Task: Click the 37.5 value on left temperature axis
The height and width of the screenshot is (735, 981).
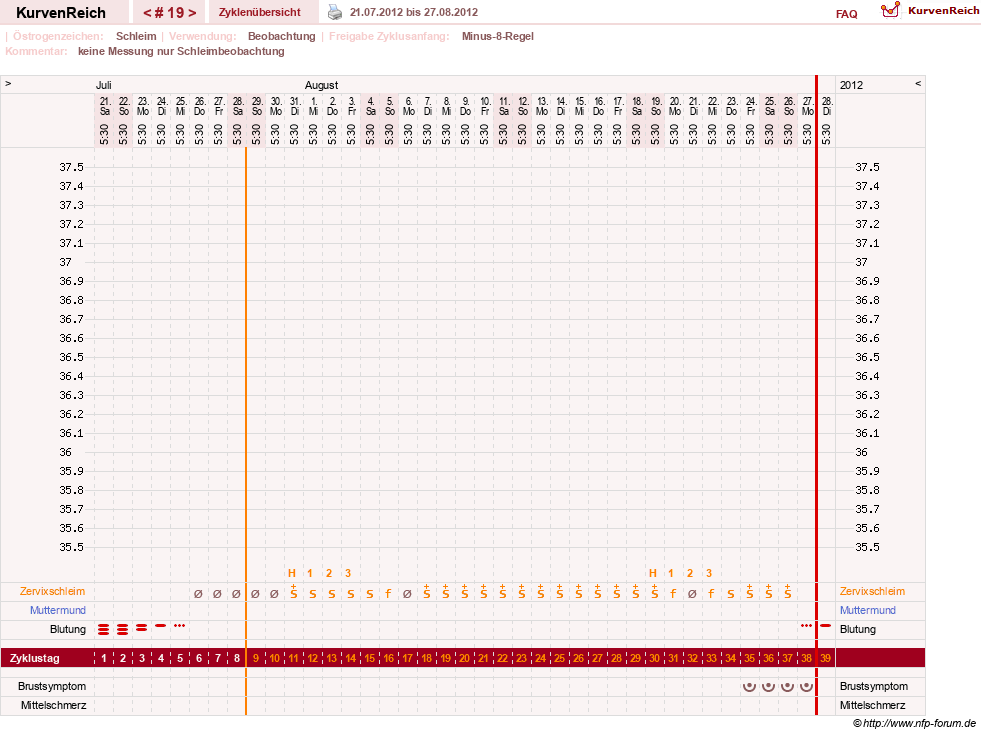Action: point(71,167)
